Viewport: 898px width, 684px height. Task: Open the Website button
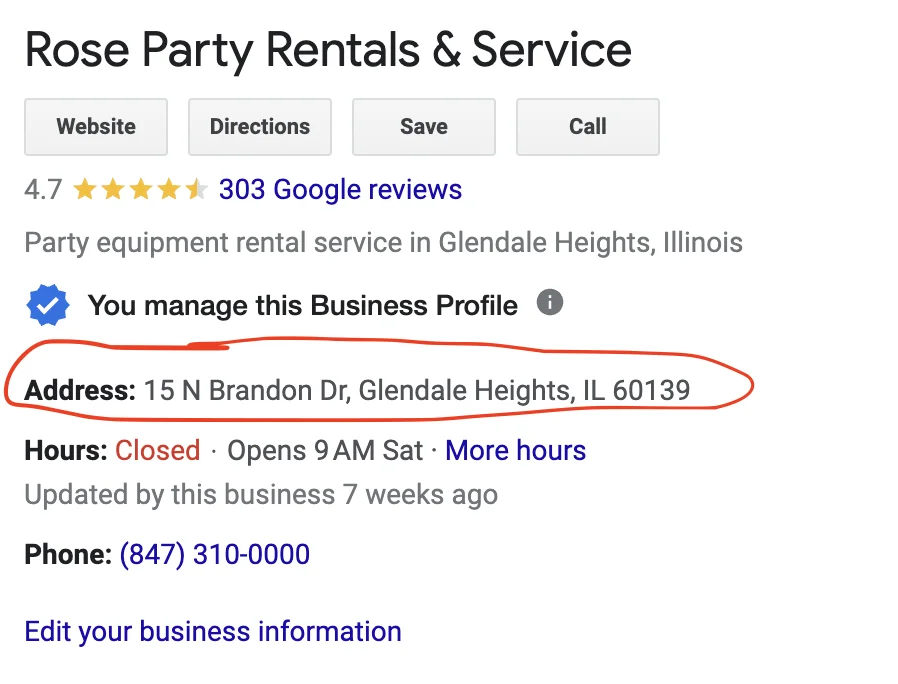pos(96,127)
